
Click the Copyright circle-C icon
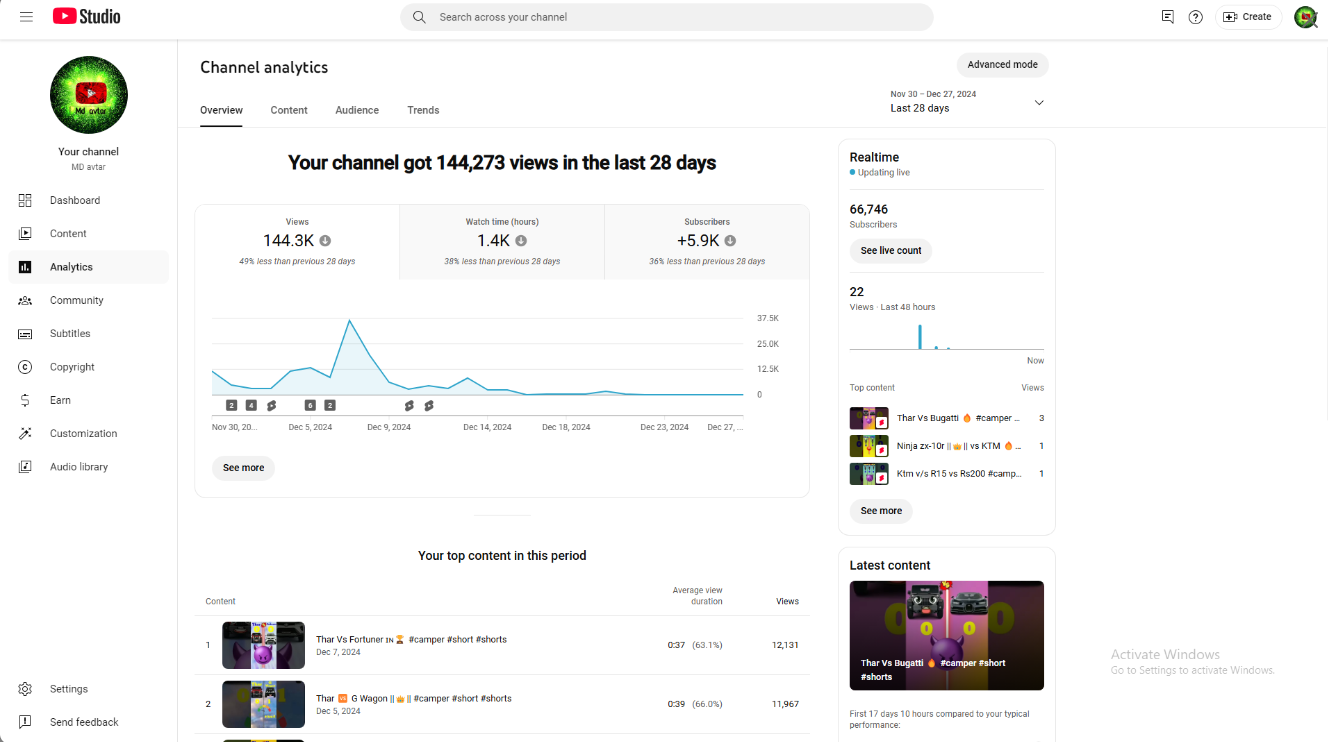coord(25,367)
